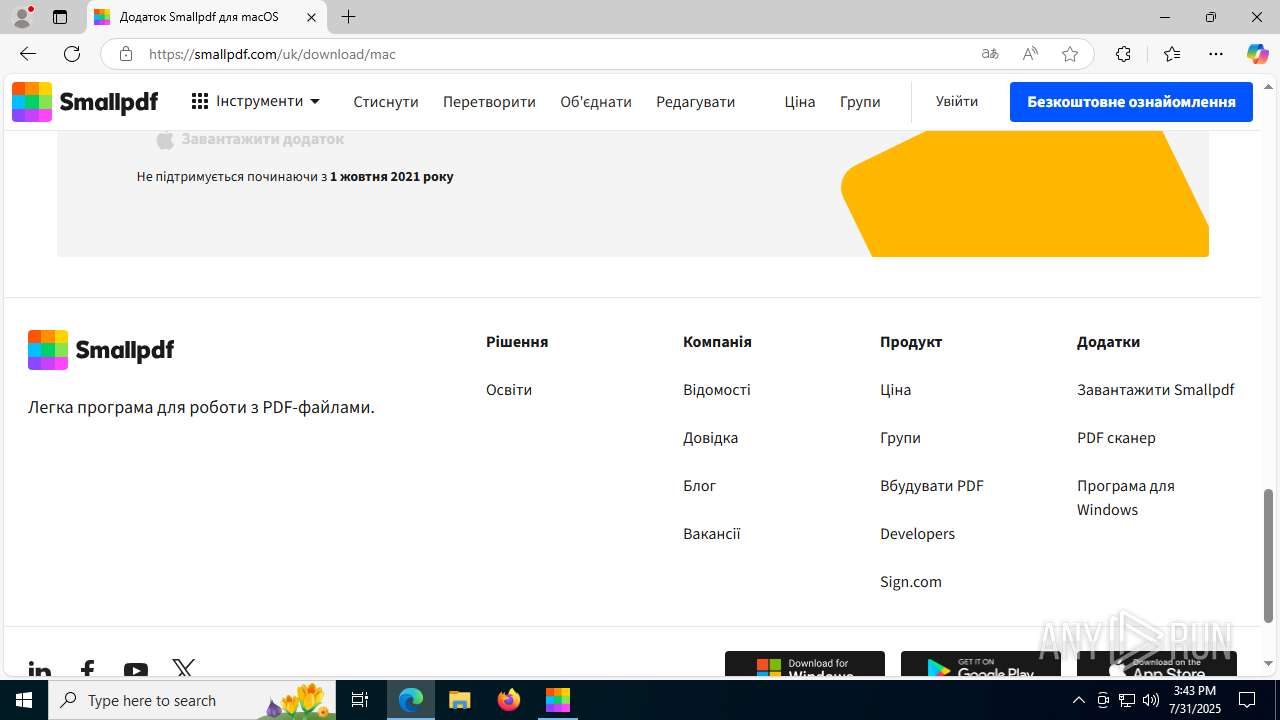The height and width of the screenshot is (720, 1280).
Task: Add page to favorites star icon
Action: (1070, 54)
